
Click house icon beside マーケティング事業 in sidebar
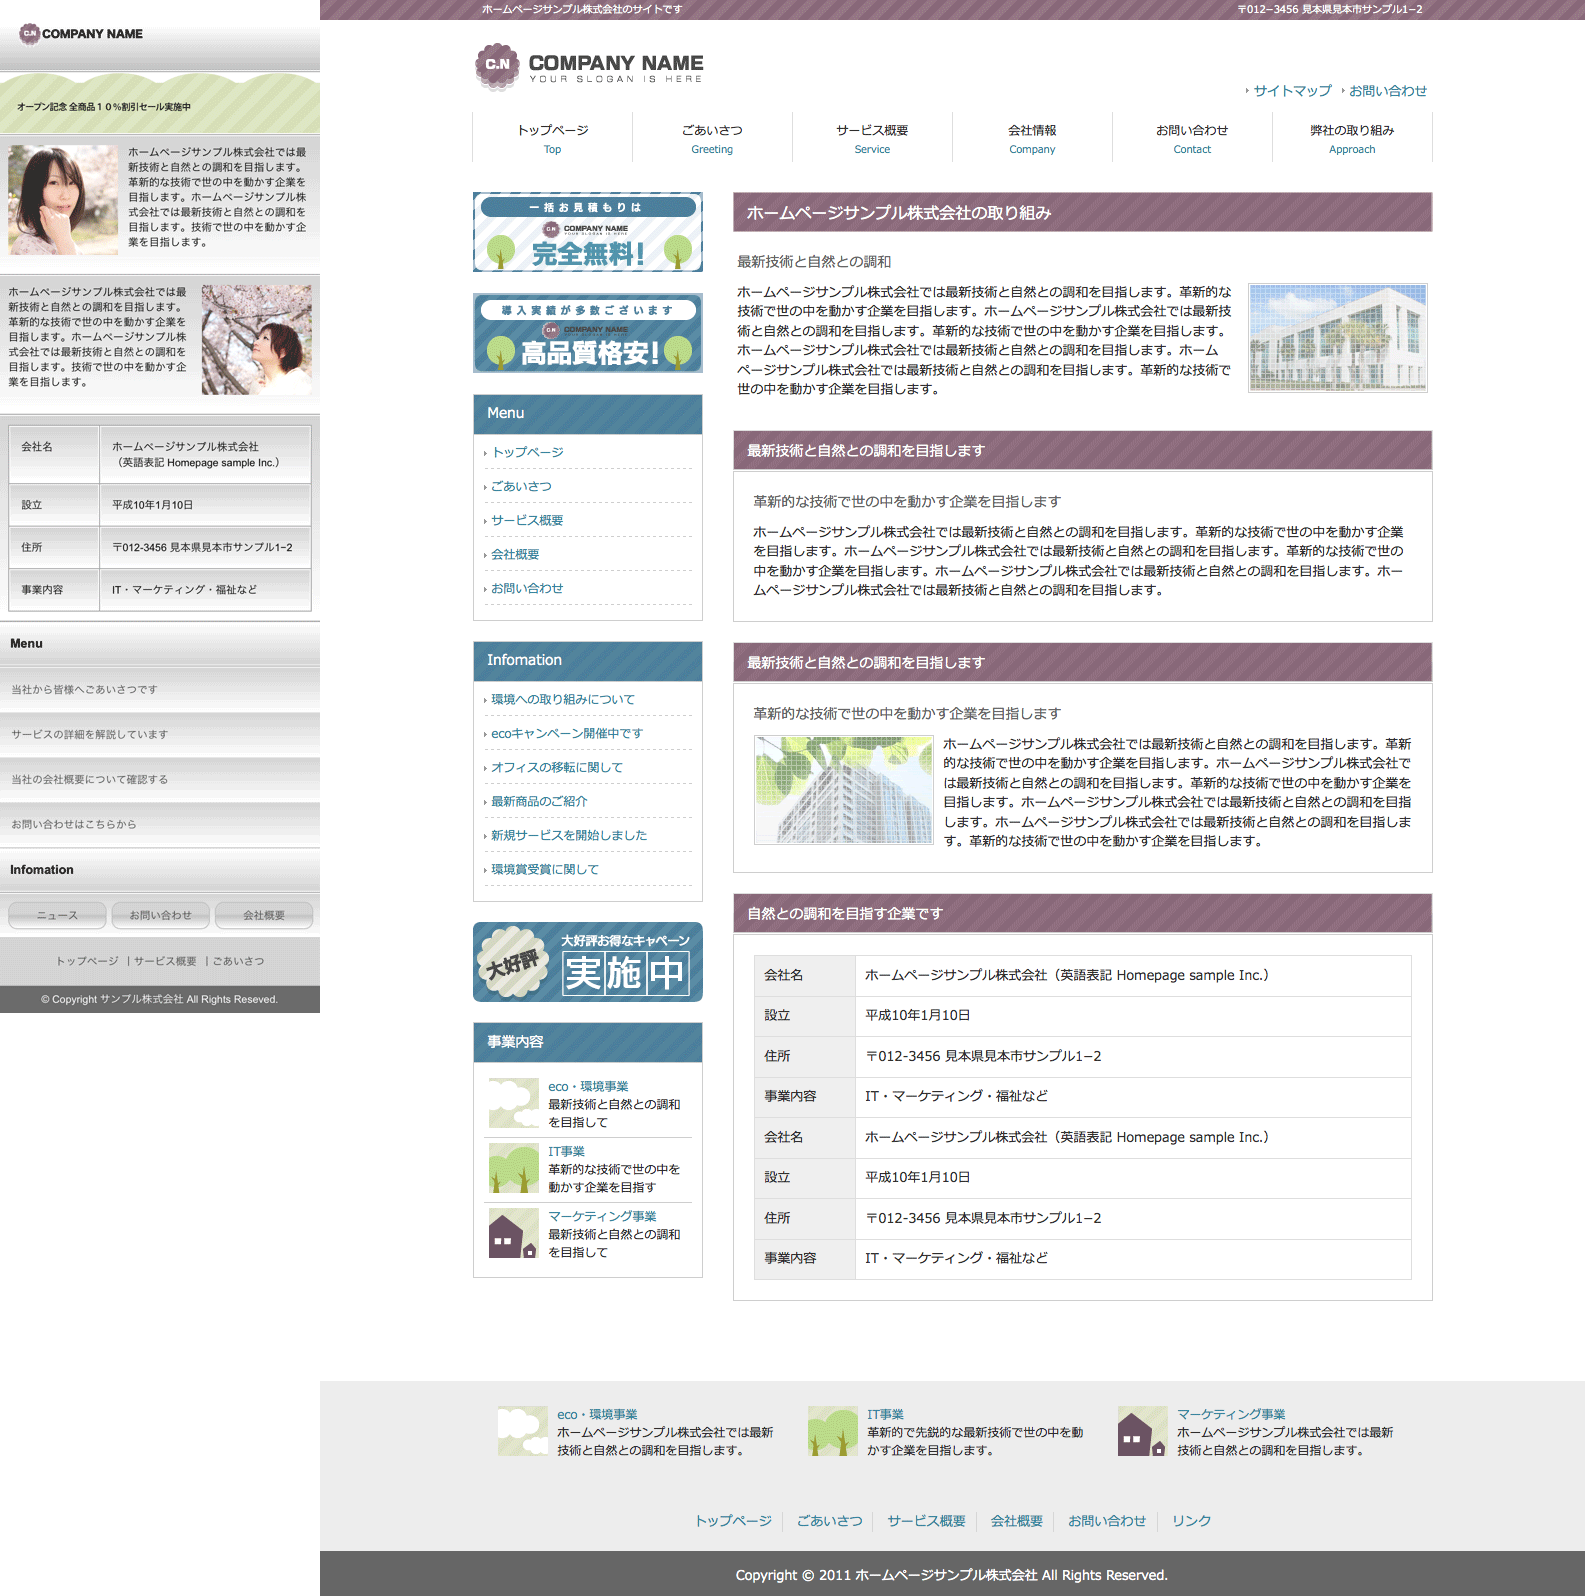pos(513,1233)
